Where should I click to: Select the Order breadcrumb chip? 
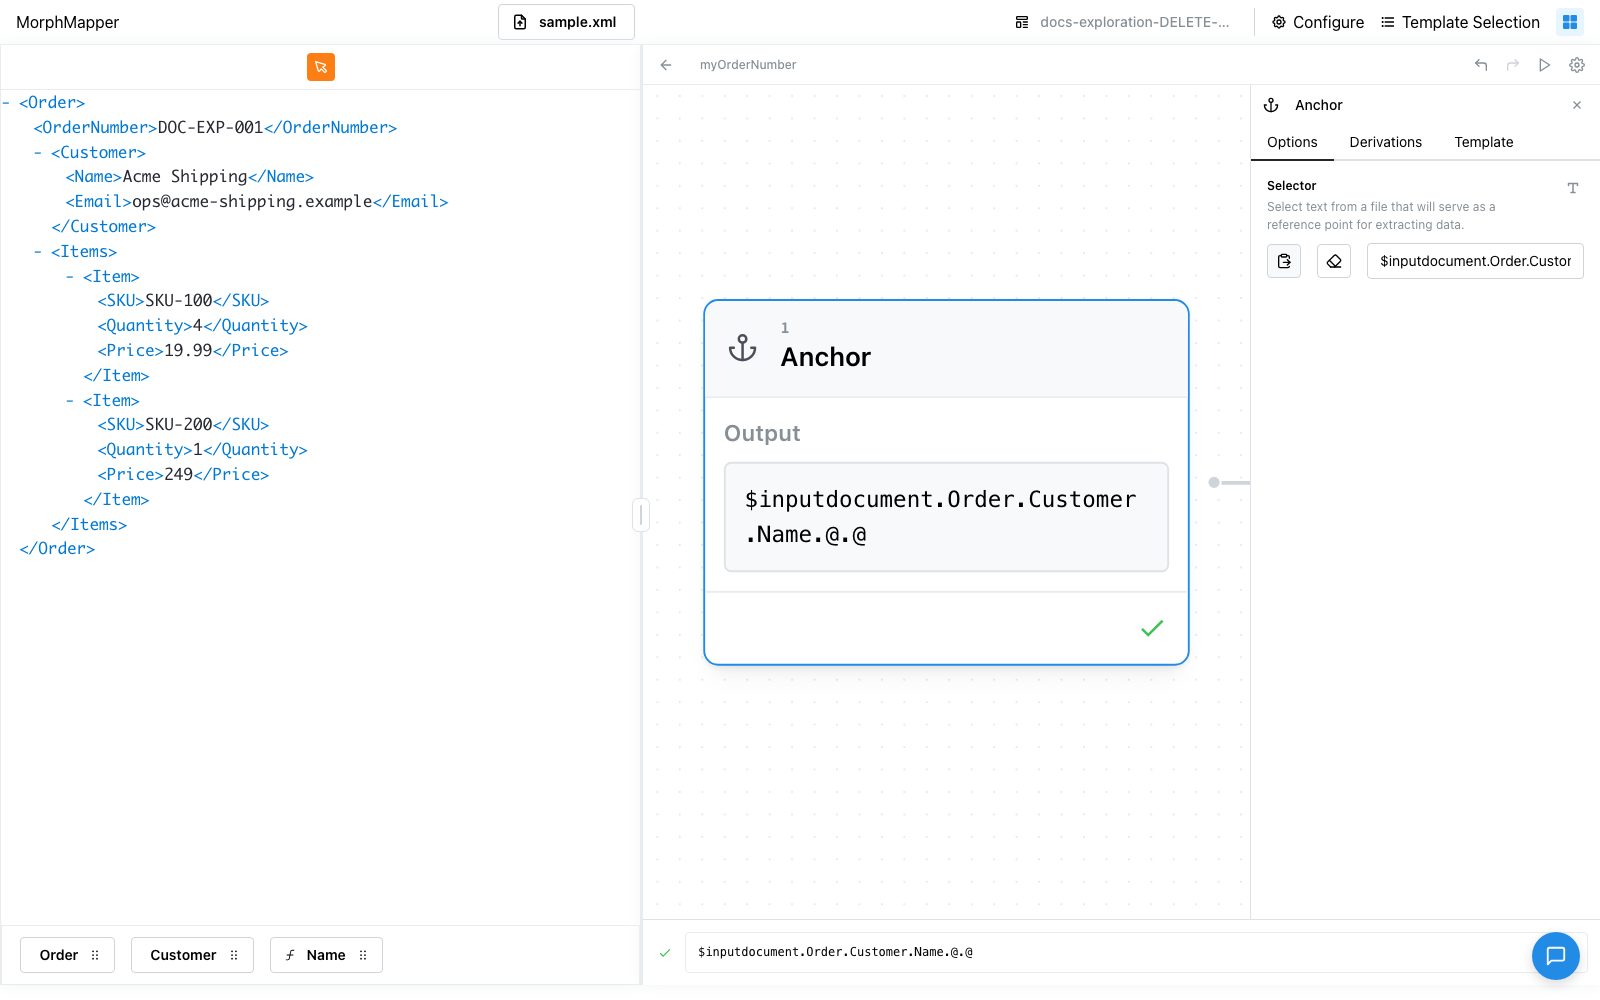point(67,955)
